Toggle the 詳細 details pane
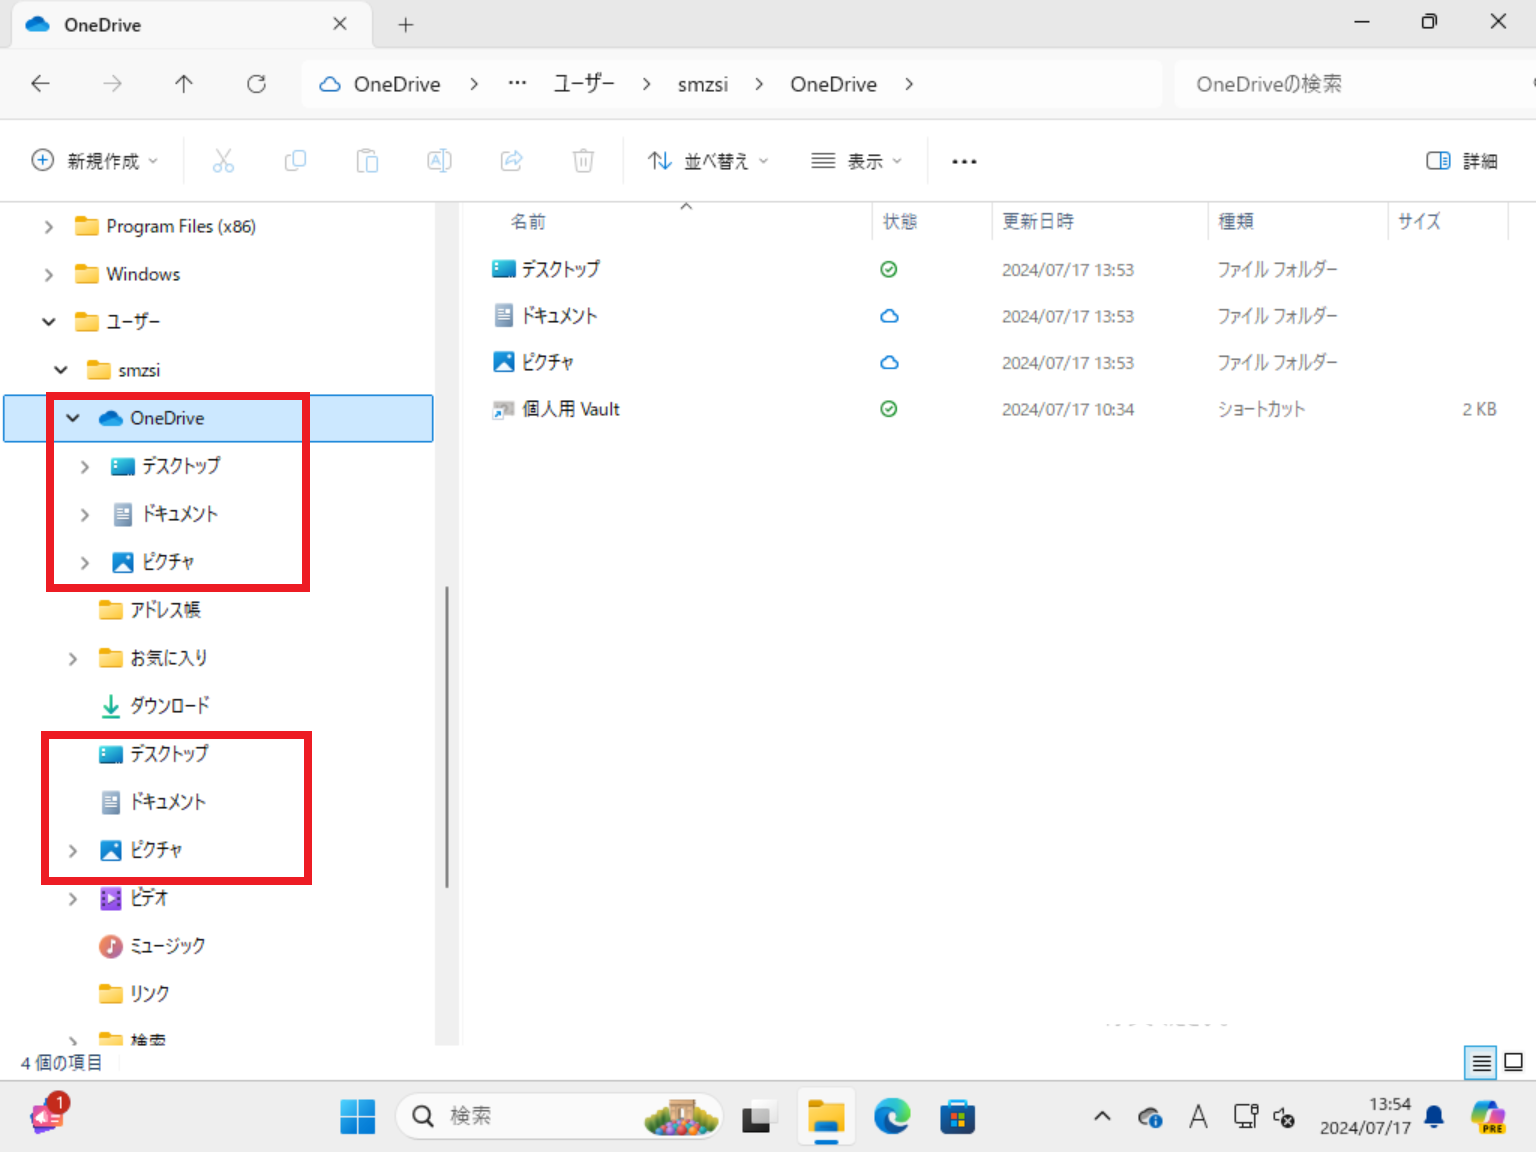 pyautogui.click(x=1461, y=160)
